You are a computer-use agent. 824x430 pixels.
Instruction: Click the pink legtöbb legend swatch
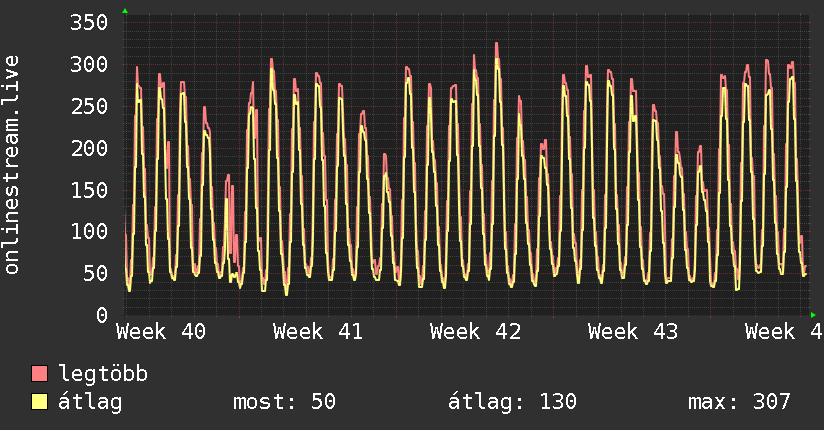tap(39, 373)
